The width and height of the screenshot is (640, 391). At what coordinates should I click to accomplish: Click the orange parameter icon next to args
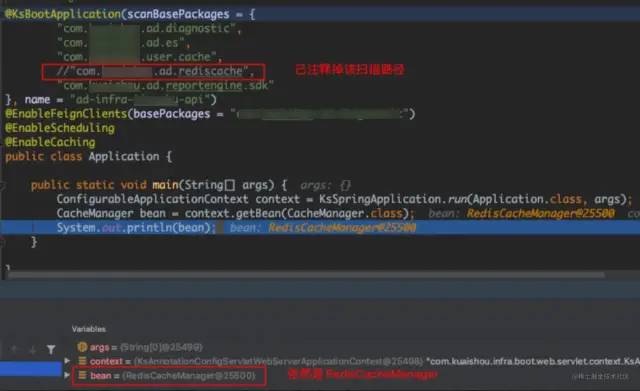coord(82,347)
